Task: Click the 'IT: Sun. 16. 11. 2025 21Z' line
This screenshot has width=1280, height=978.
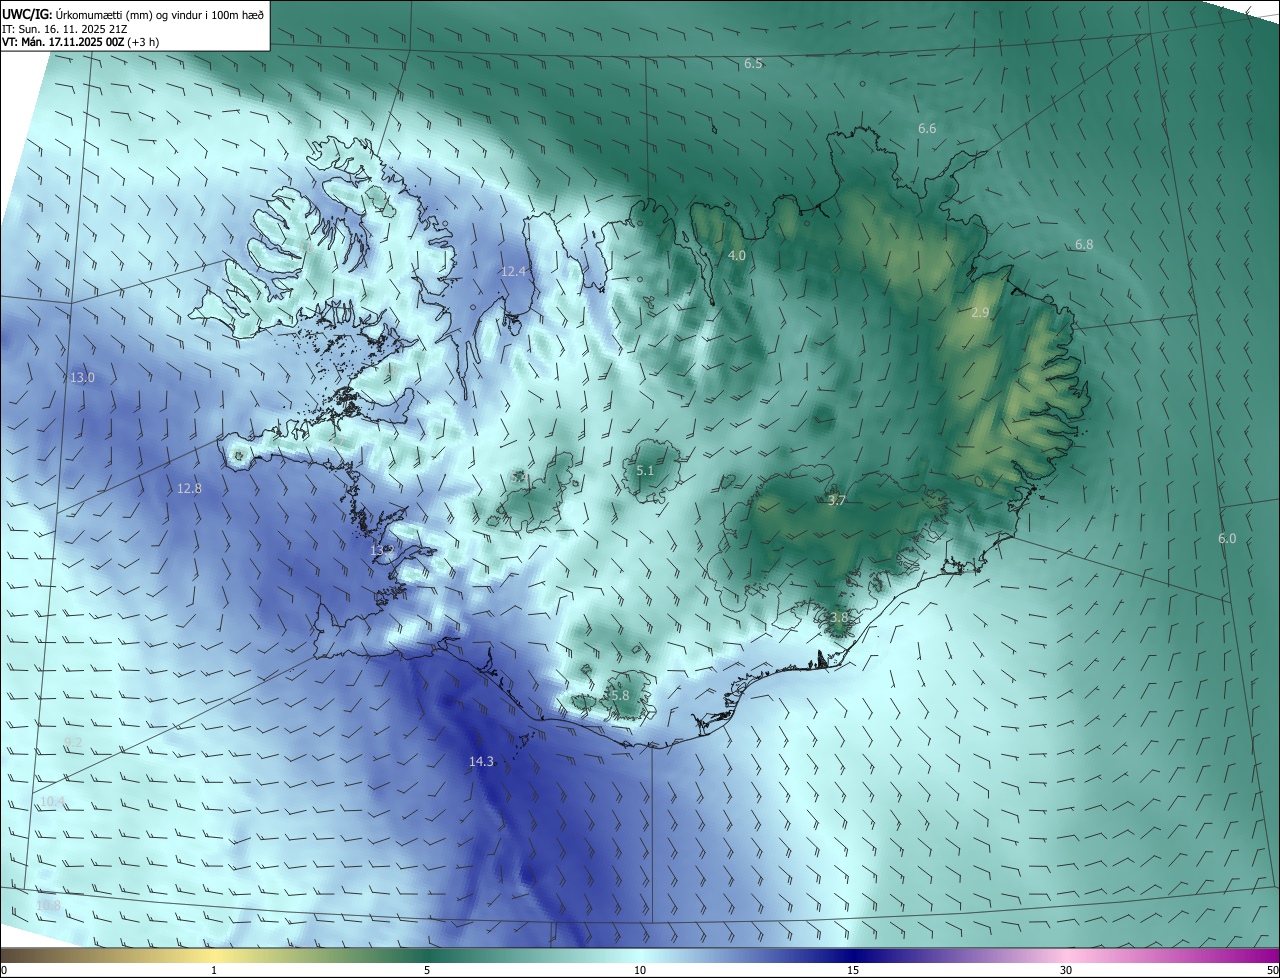Action: click(64, 29)
